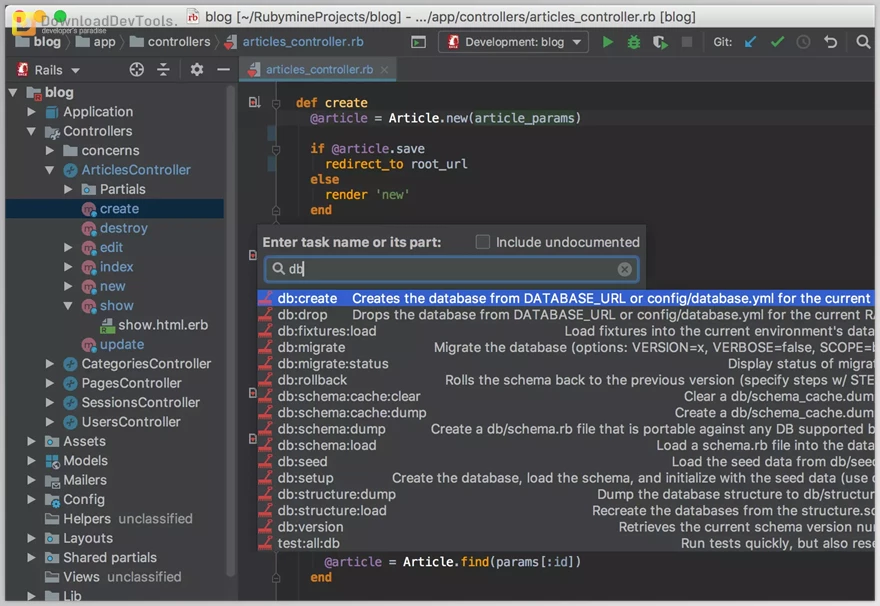Commit changes with green checkmark
The width and height of the screenshot is (880, 606).
(x=777, y=42)
